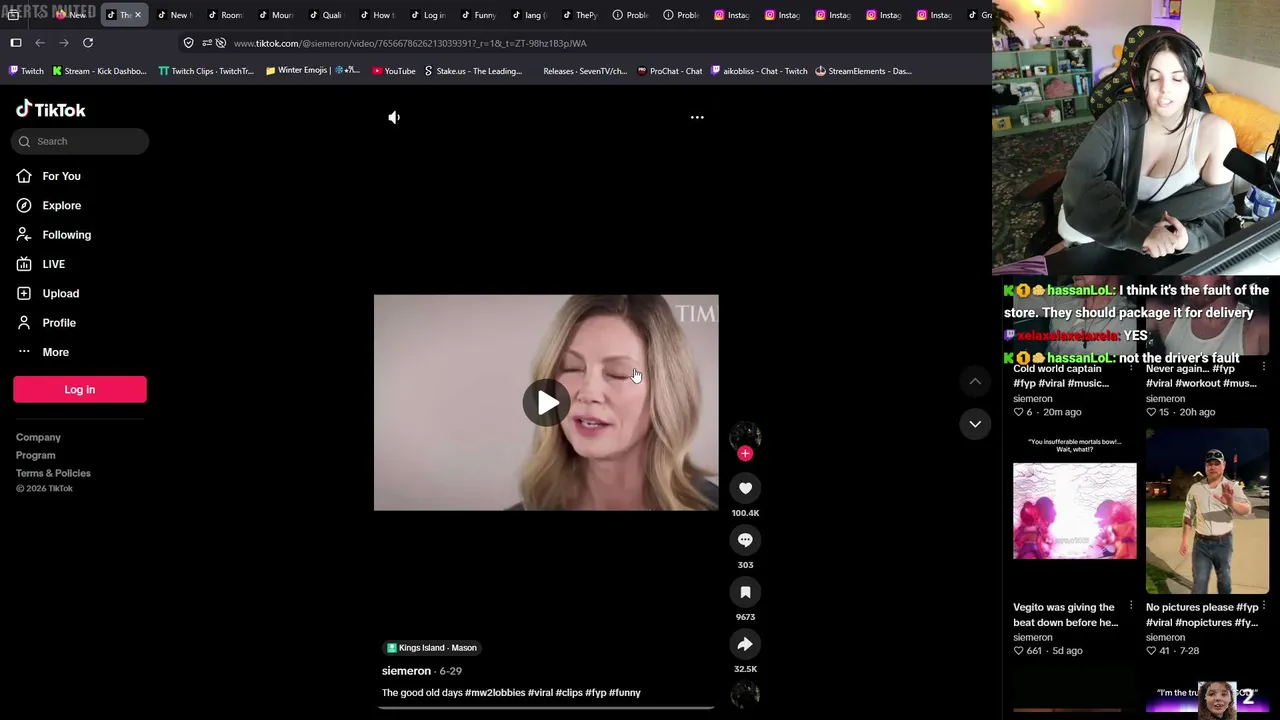Screen dimensions: 1280x720
Task: Open the StreamElements bookmark
Action: click(863, 71)
